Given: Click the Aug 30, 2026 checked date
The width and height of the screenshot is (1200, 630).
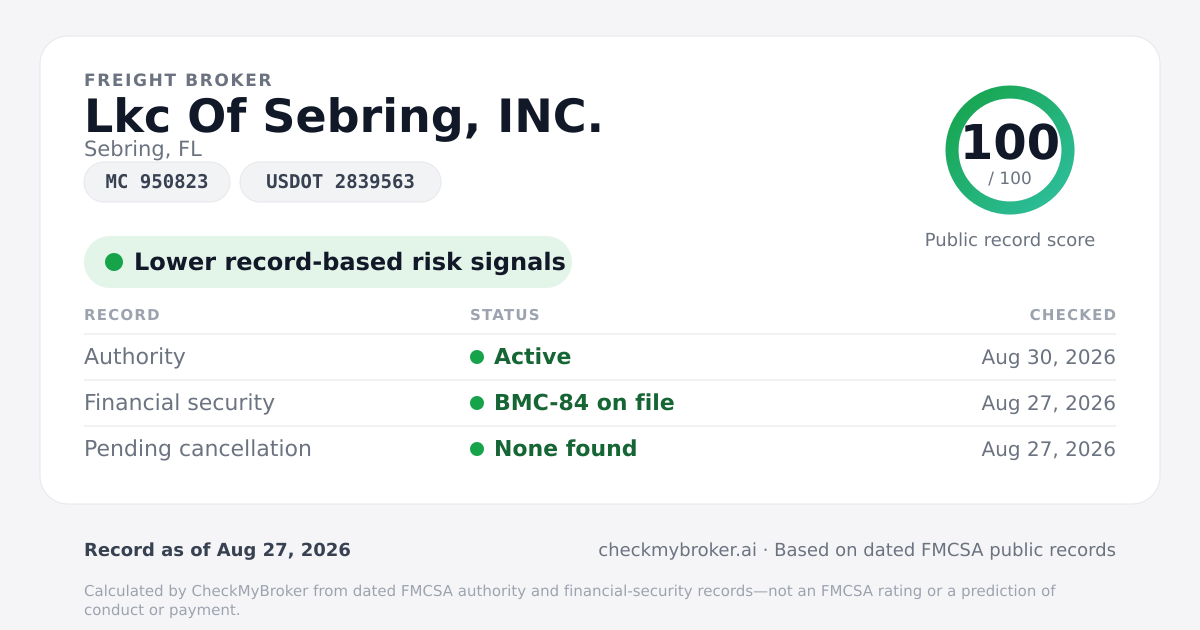Looking at the screenshot, I should (x=1049, y=357).
